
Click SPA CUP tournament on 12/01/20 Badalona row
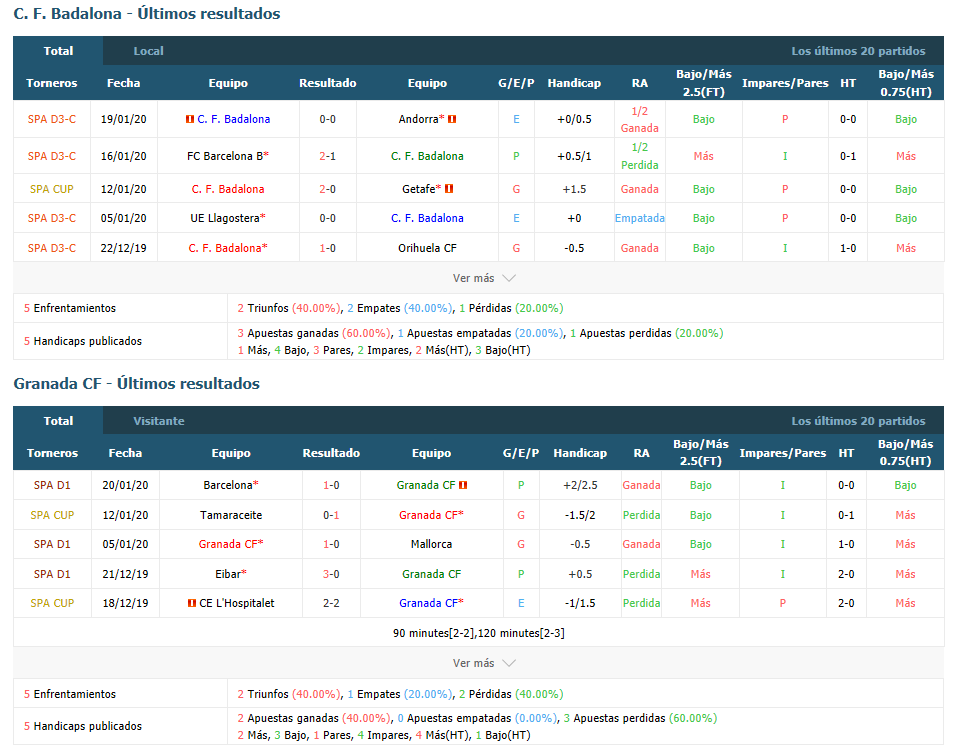pos(52,189)
